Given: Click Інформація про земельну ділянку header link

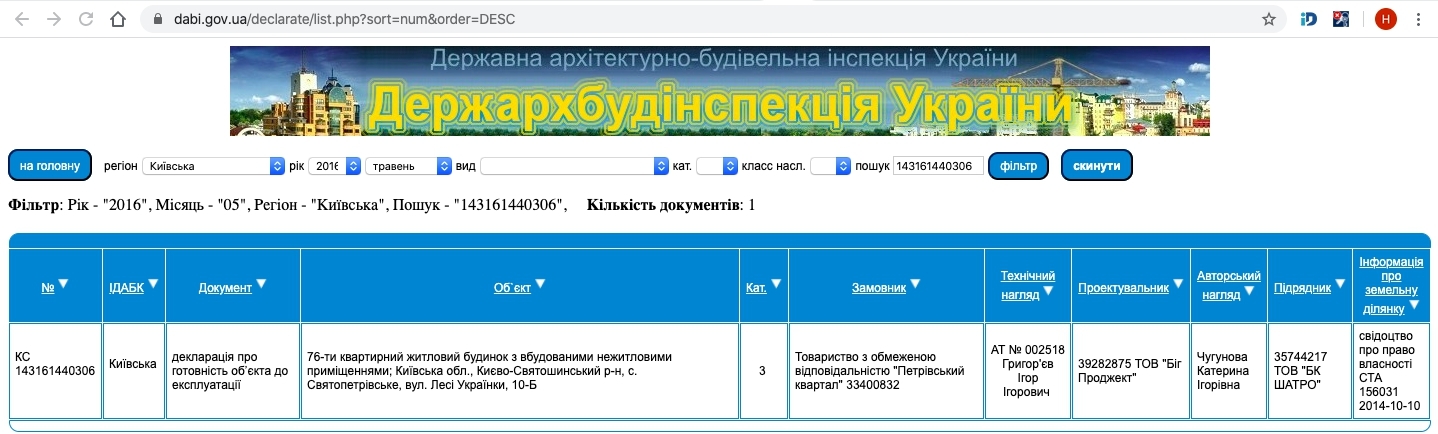Looking at the screenshot, I should (x=1391, y=286).
